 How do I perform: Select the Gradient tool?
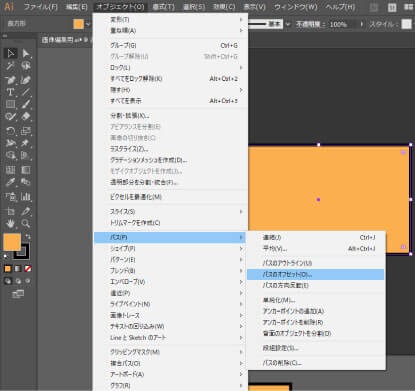(x=26, y=170)
